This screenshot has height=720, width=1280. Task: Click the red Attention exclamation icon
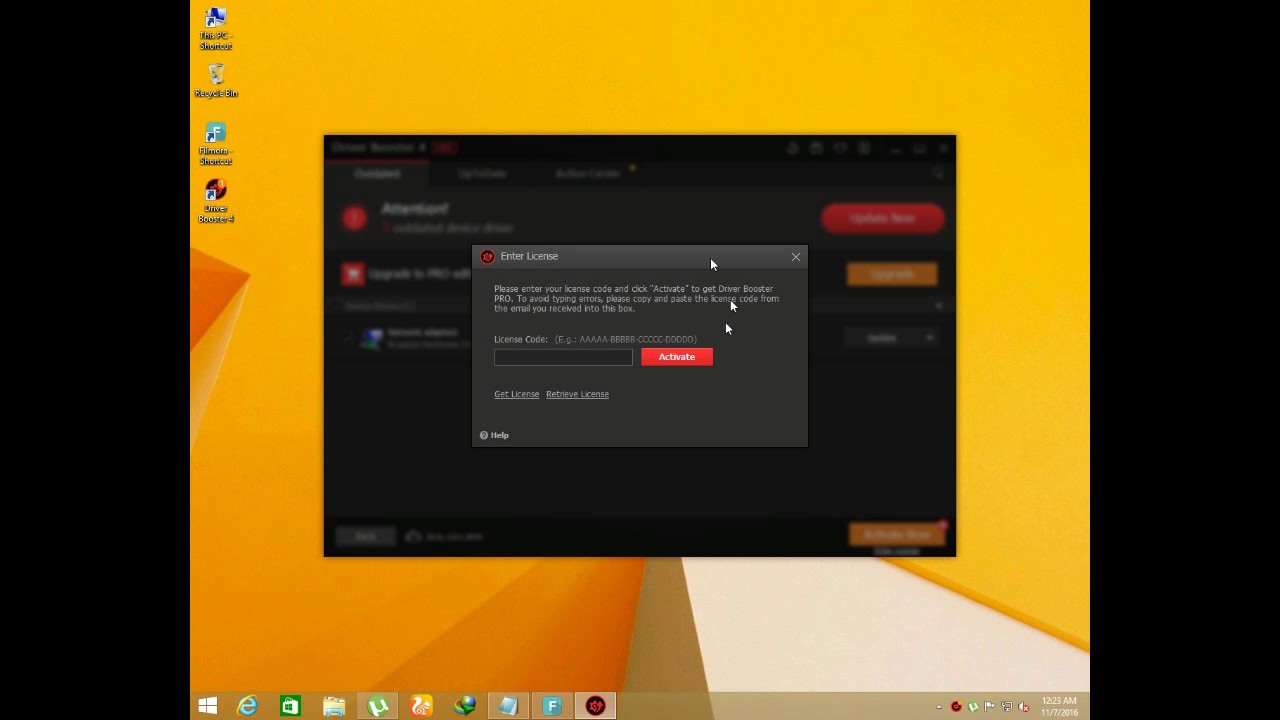click(x=354, y=218)
